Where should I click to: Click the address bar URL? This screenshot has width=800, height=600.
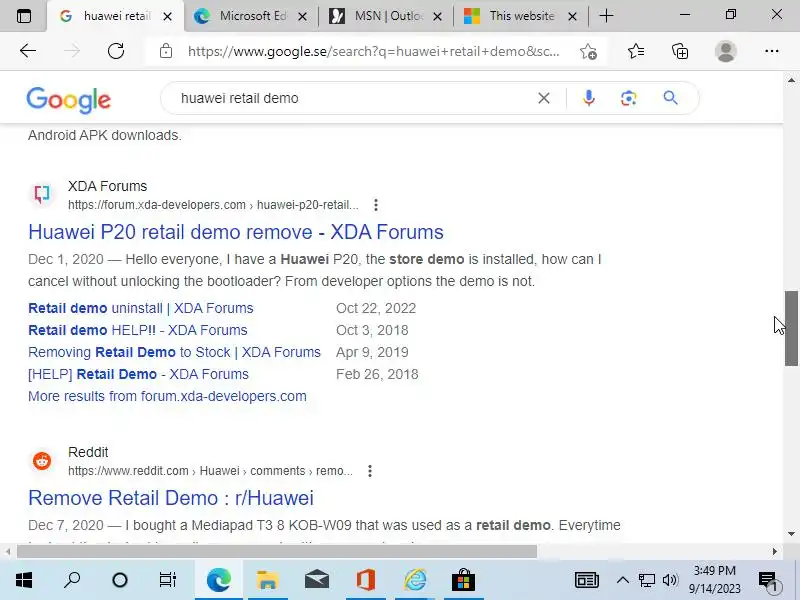point(373,52)
